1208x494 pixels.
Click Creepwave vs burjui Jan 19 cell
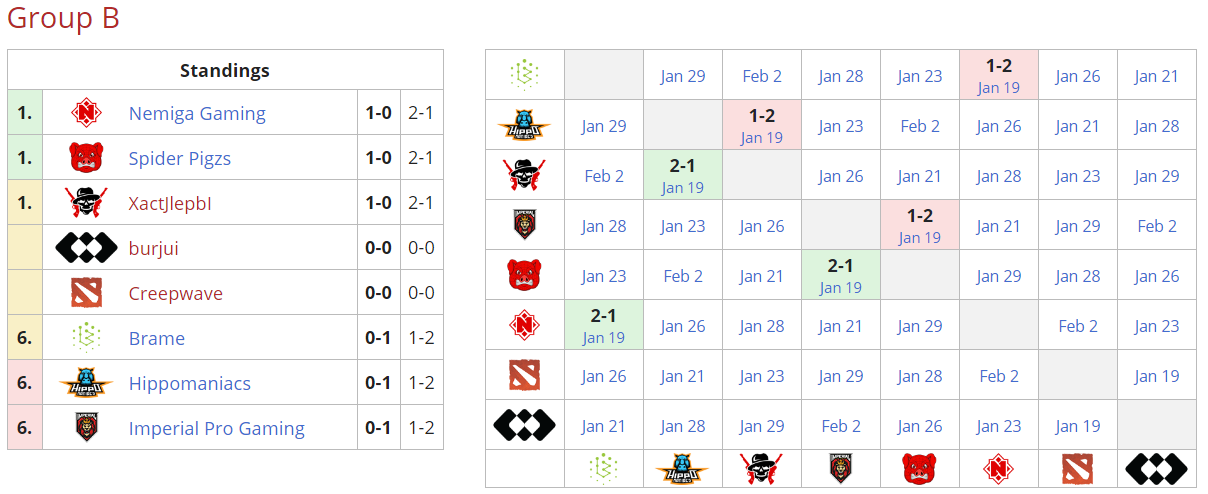pyautogui.click(x=1156, y=376)
